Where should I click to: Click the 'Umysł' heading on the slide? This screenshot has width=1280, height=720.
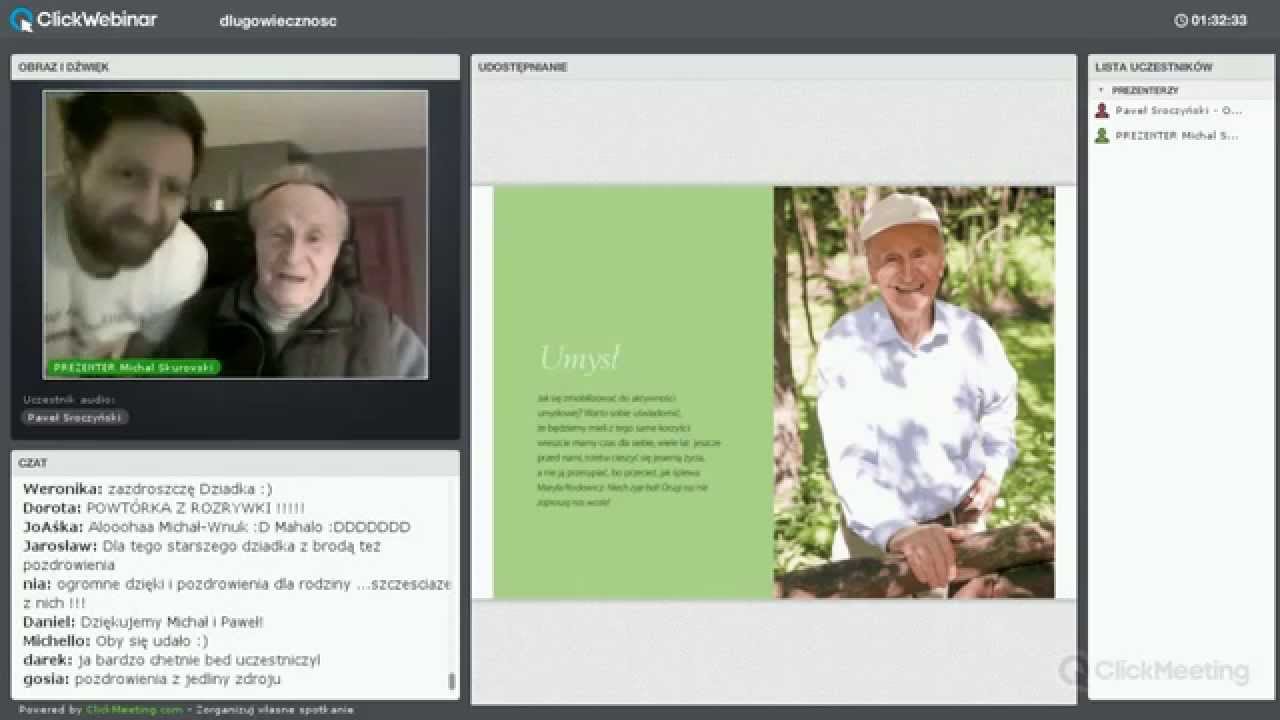point(579,357)
